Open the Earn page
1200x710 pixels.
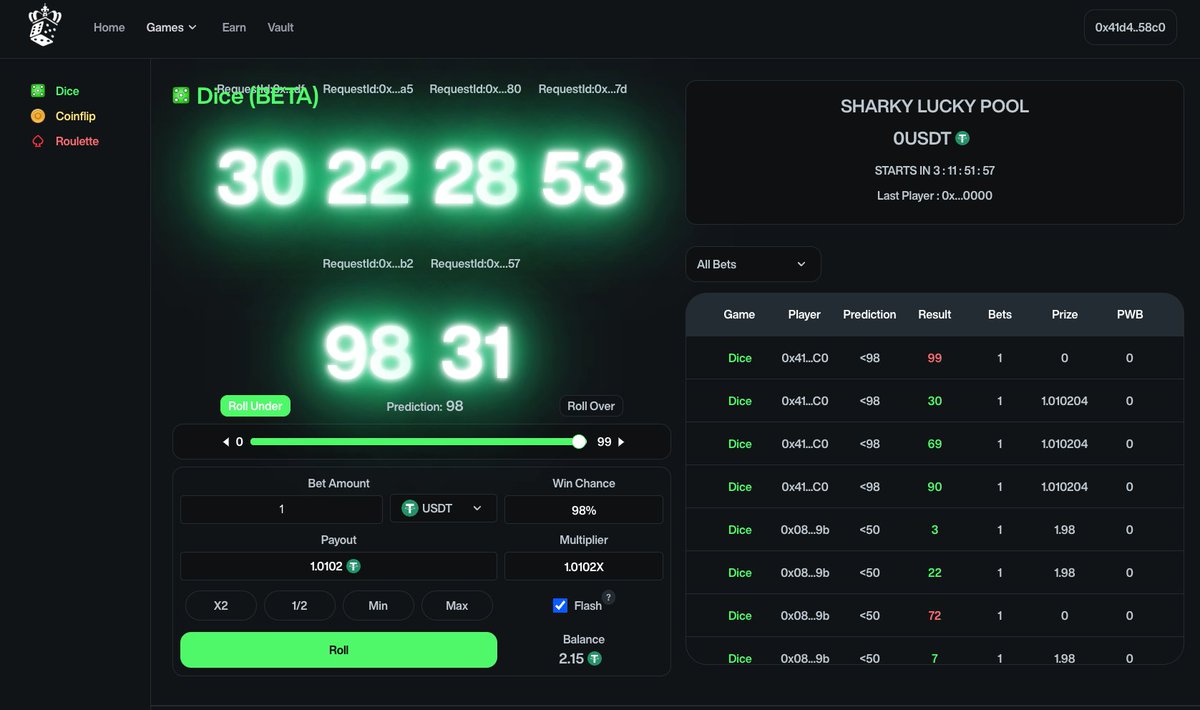click(x=234, y=27)
